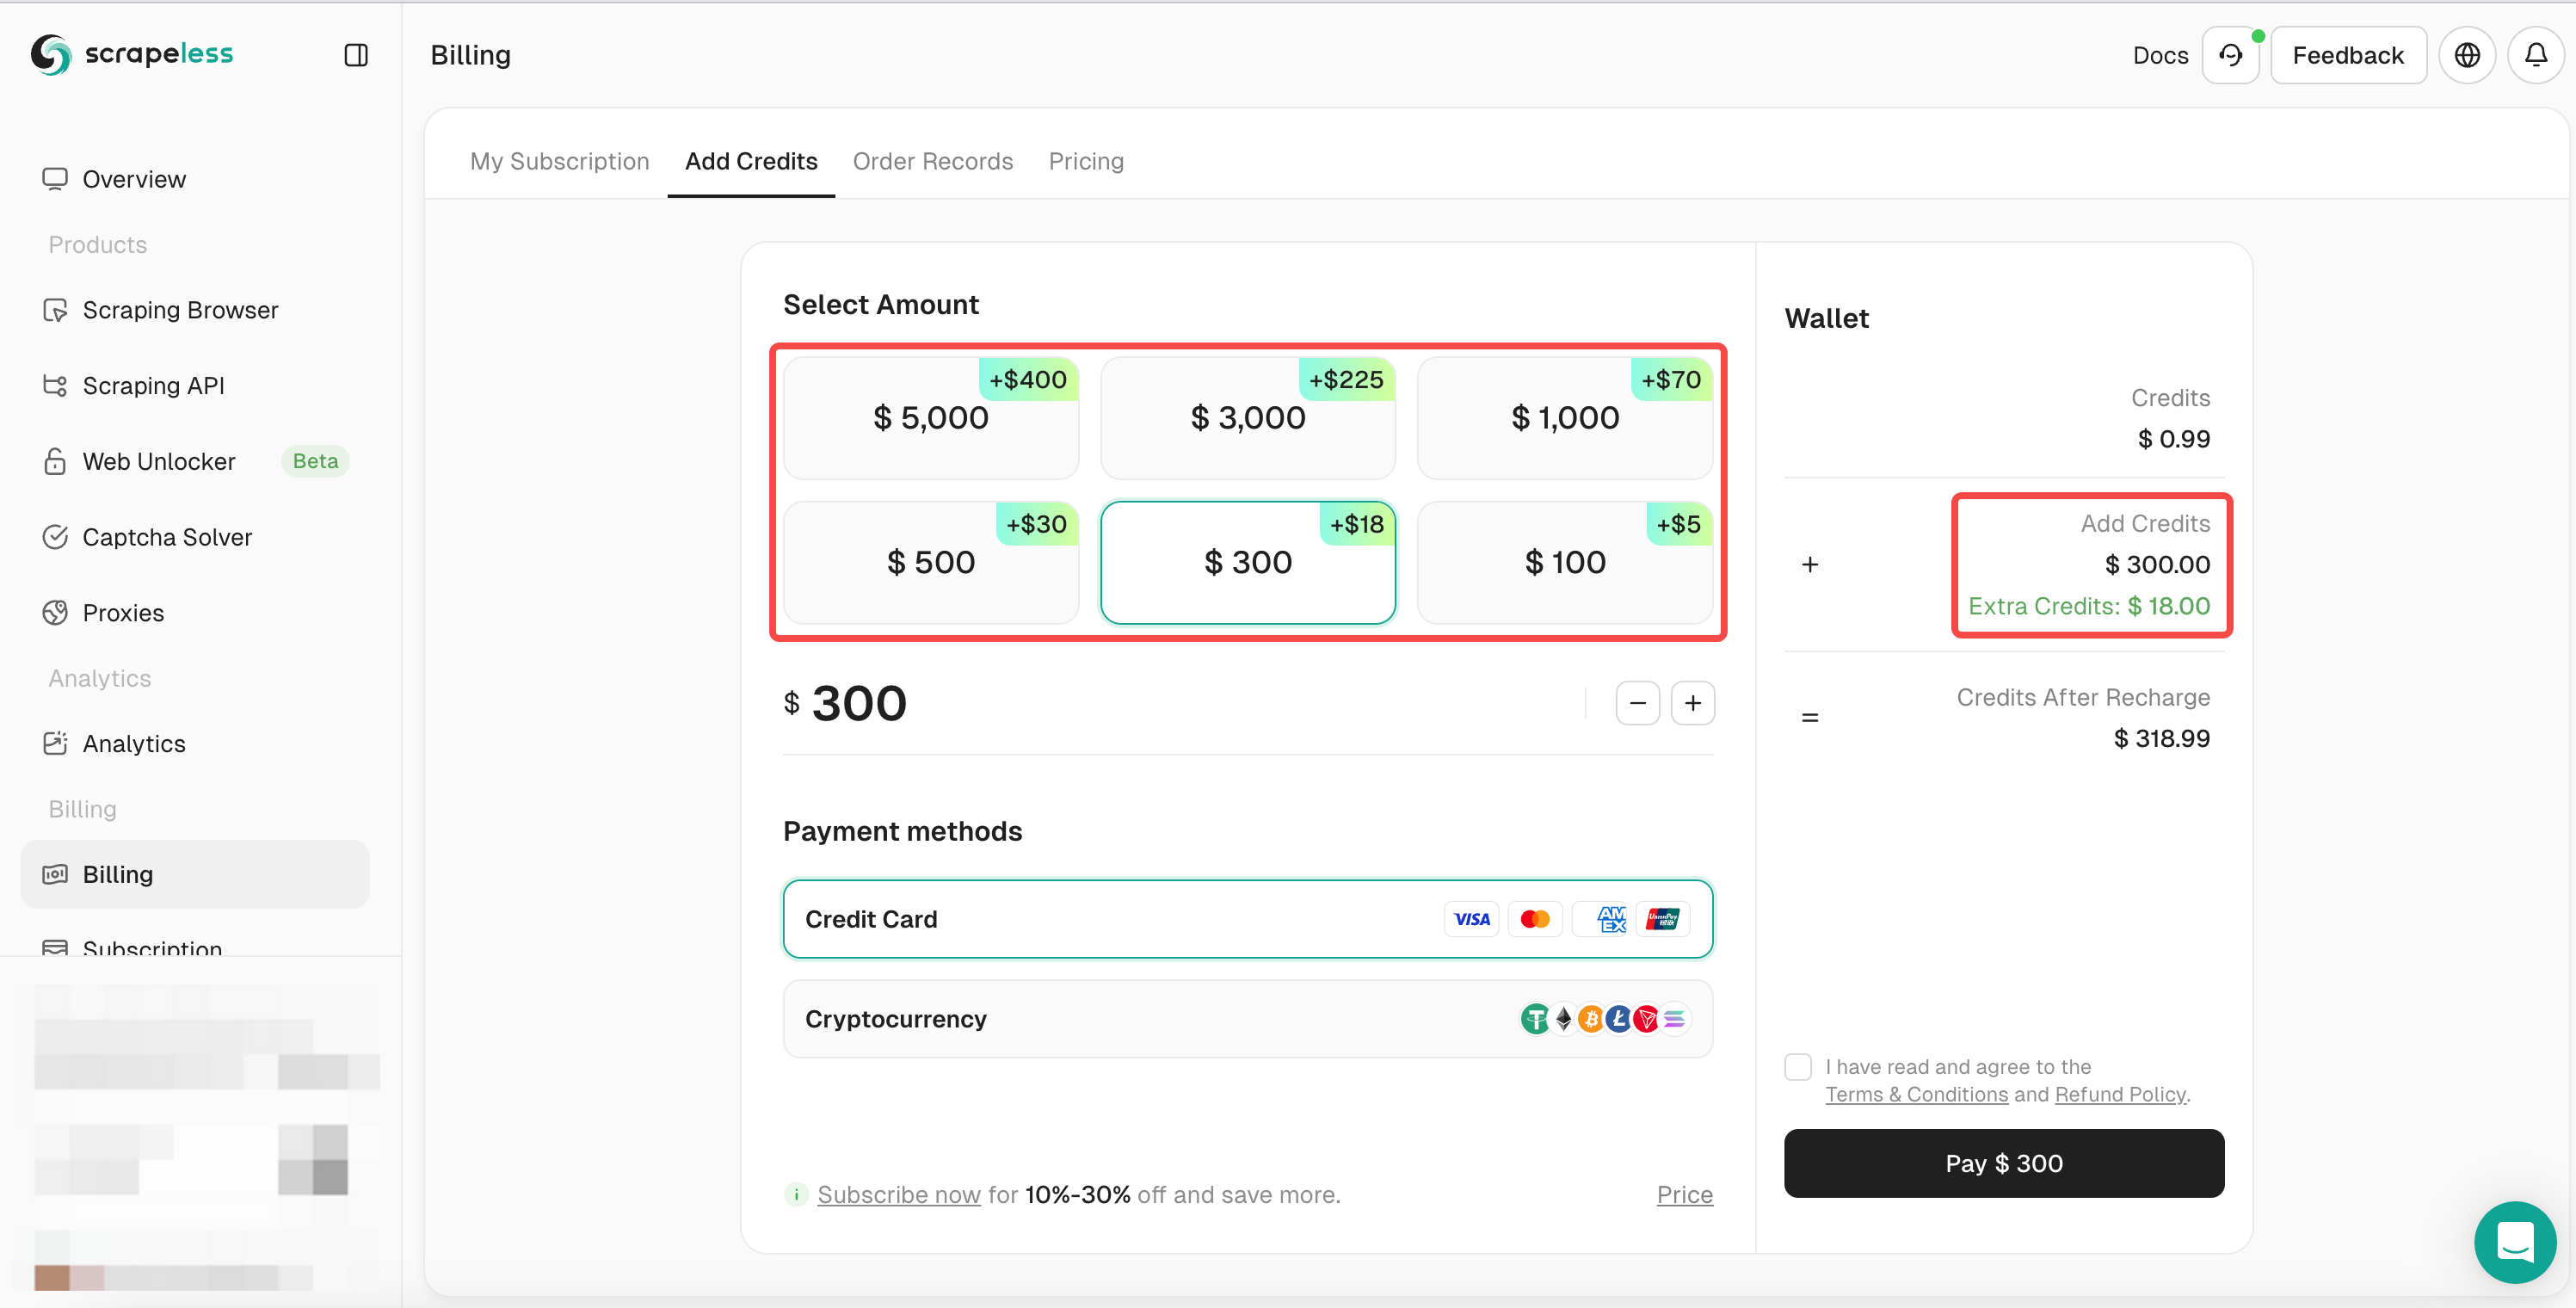Click the Captcha Solver sidebar icon
Screen dimensions: 2576x1308
55,537
